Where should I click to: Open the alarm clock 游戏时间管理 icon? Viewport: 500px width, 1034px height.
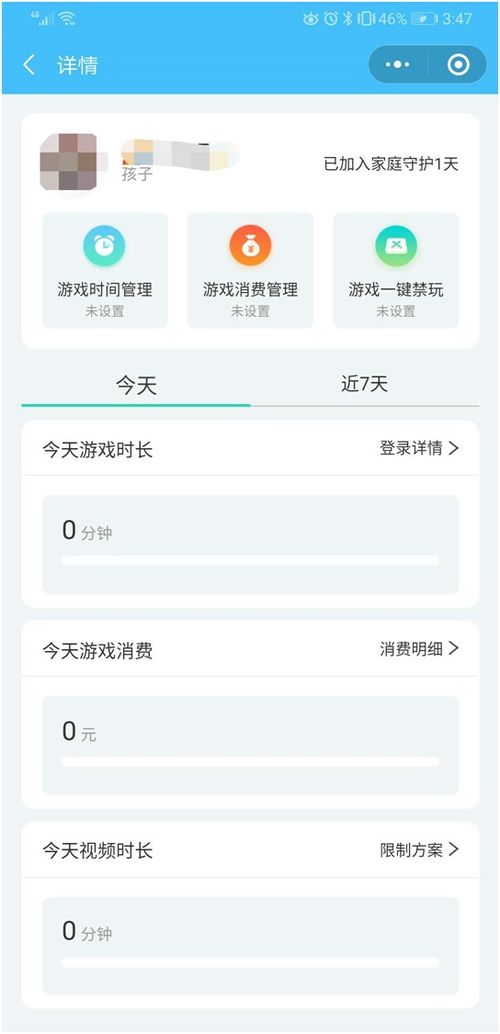[x=104, y=245]
